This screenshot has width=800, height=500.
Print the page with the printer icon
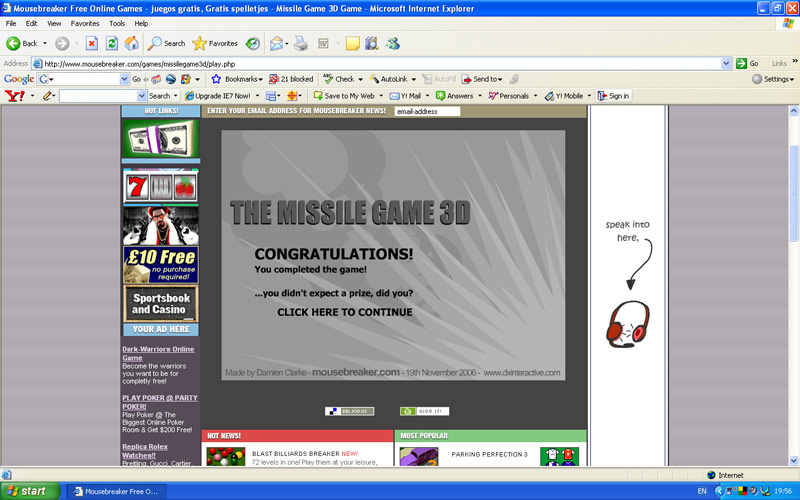(301, 43)
